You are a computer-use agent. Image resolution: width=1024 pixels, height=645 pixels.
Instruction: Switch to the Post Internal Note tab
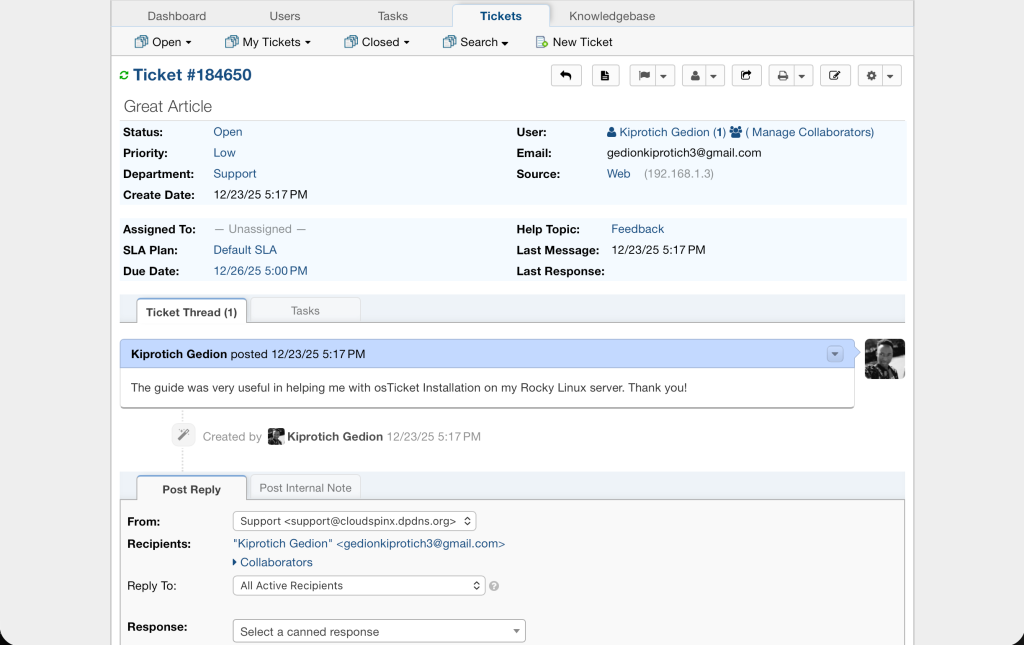305,487
